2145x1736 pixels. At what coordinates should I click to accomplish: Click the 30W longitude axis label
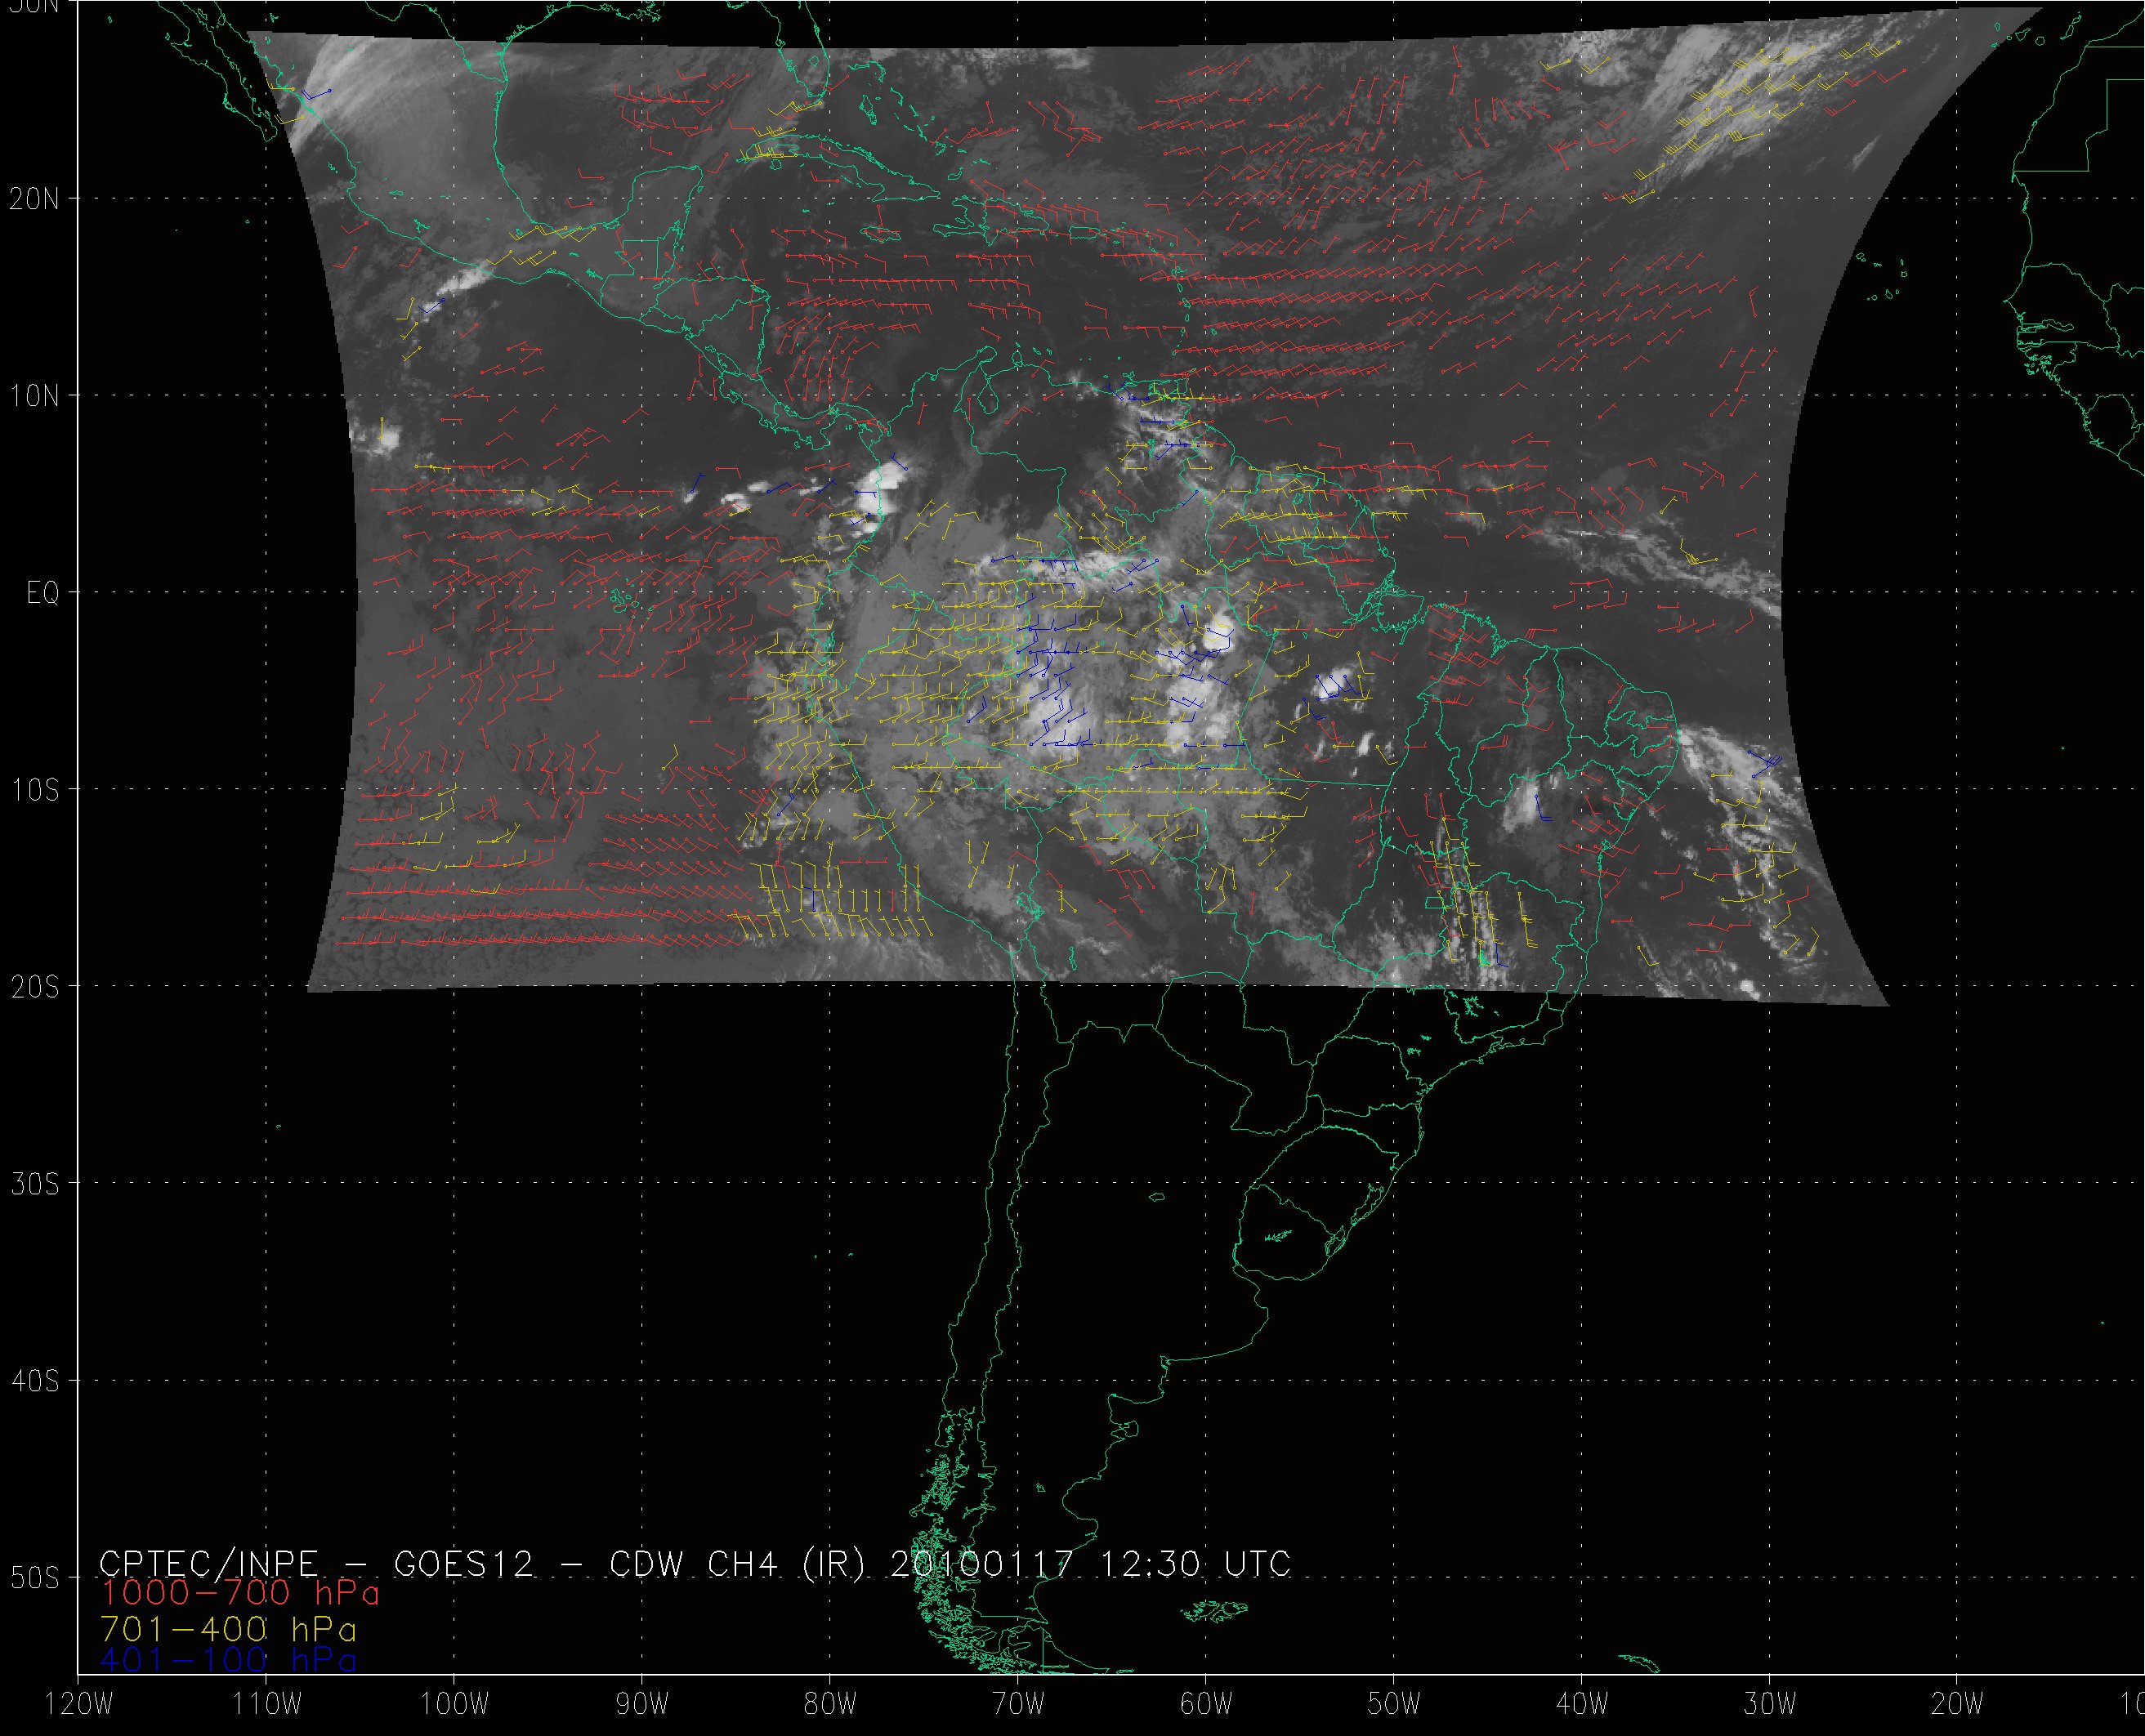1770,1705
